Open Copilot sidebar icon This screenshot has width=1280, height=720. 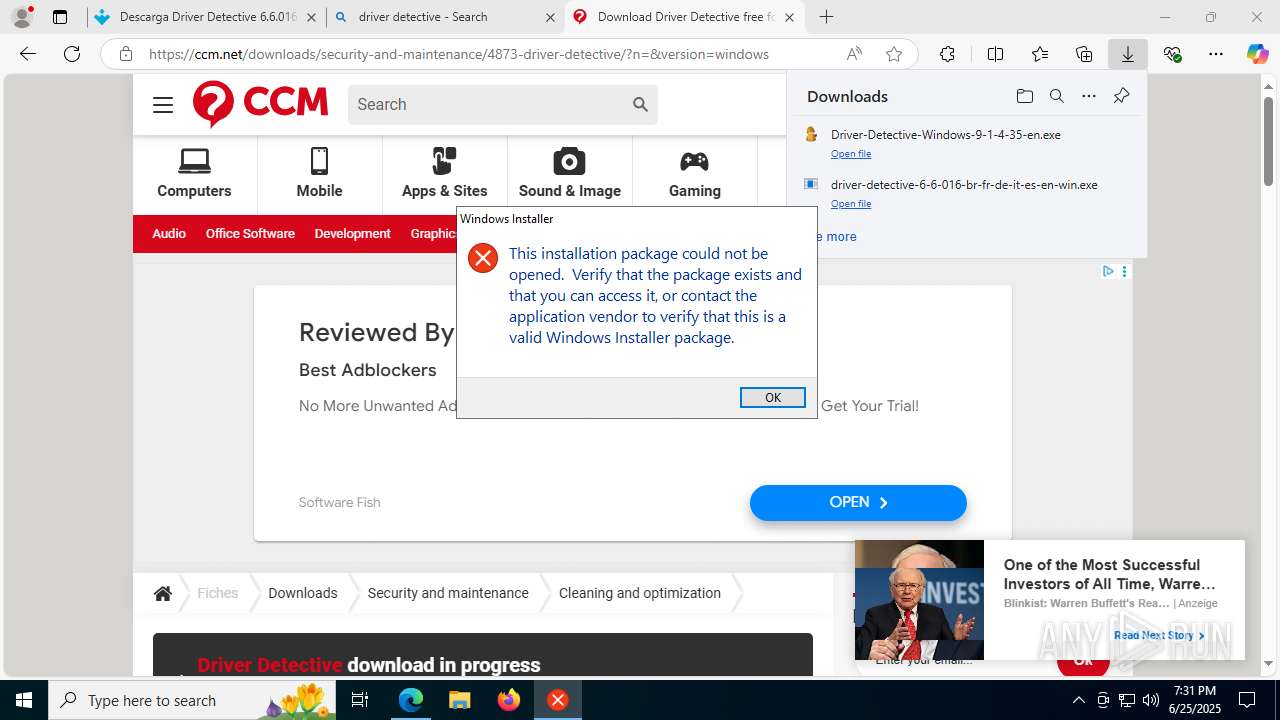click(x=1257, y=54)
